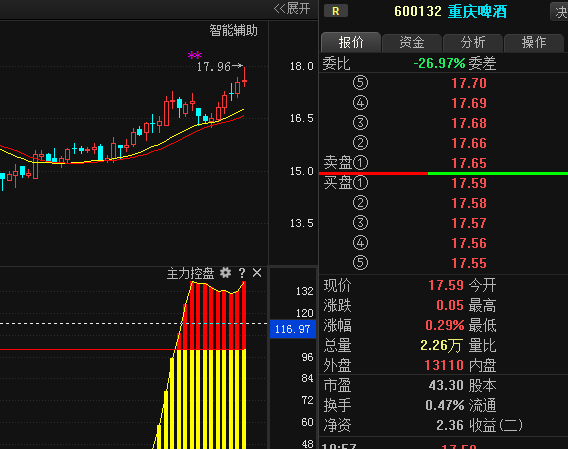568x449 pixels.
Task: Close the 主力控盘 indicator panel
Action: click(x=257, y=273)
